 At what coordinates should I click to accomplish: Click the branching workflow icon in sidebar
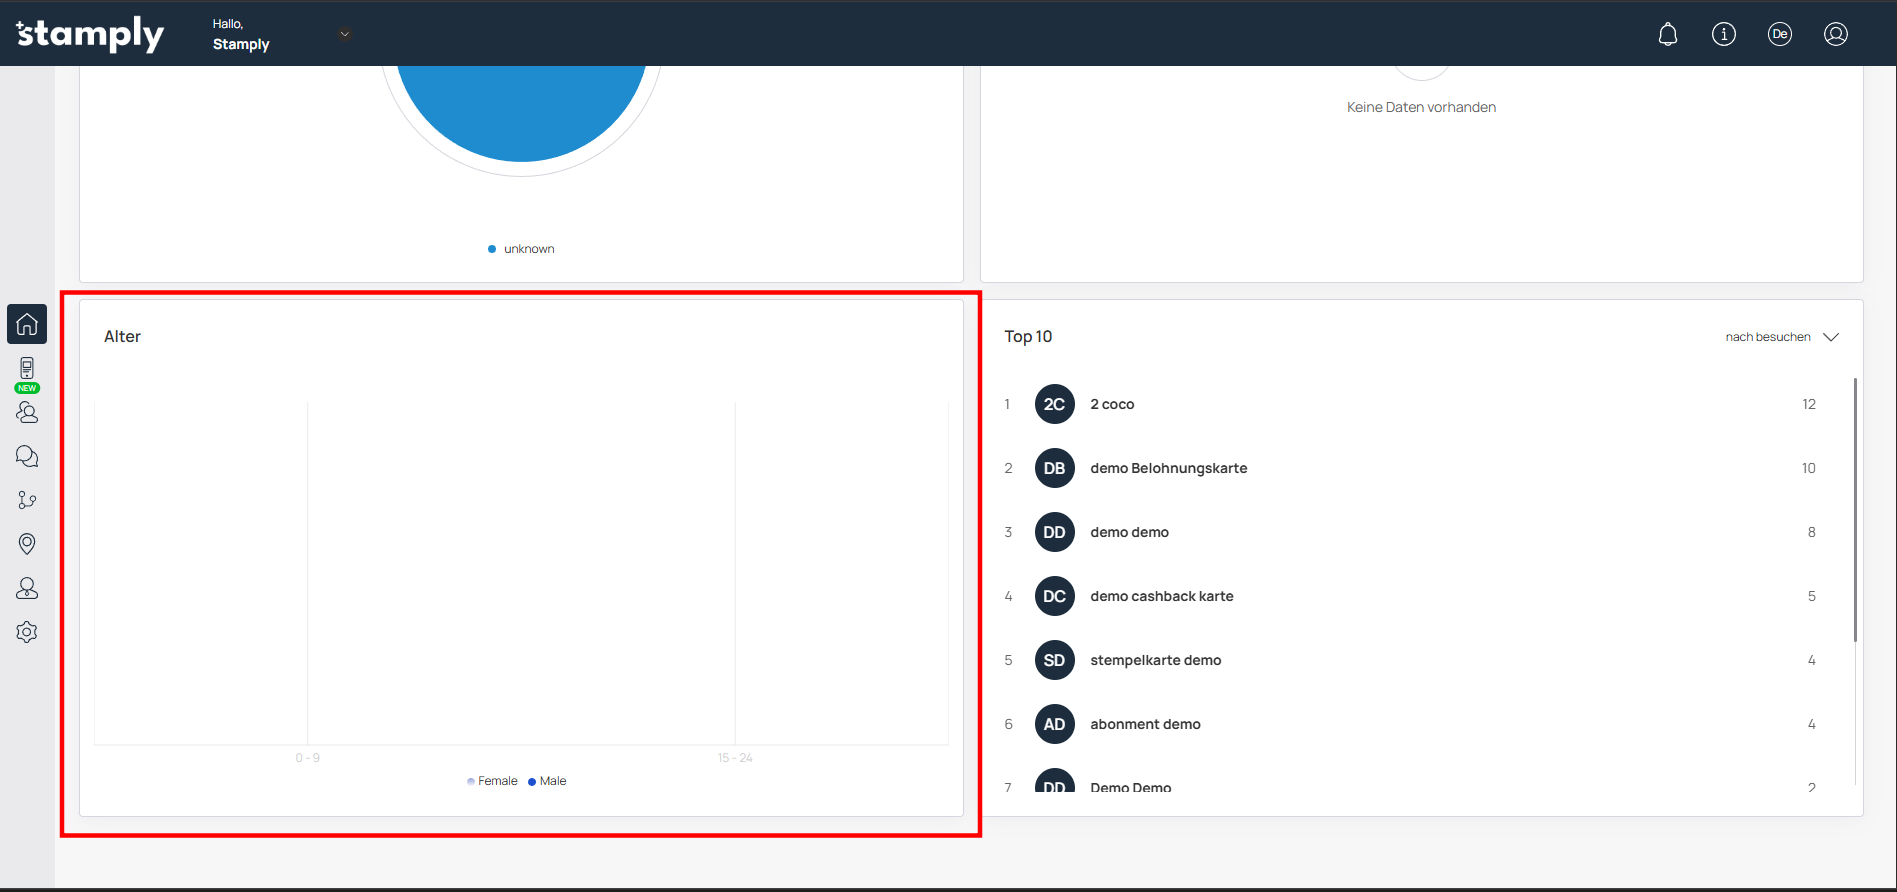point(27,500)
